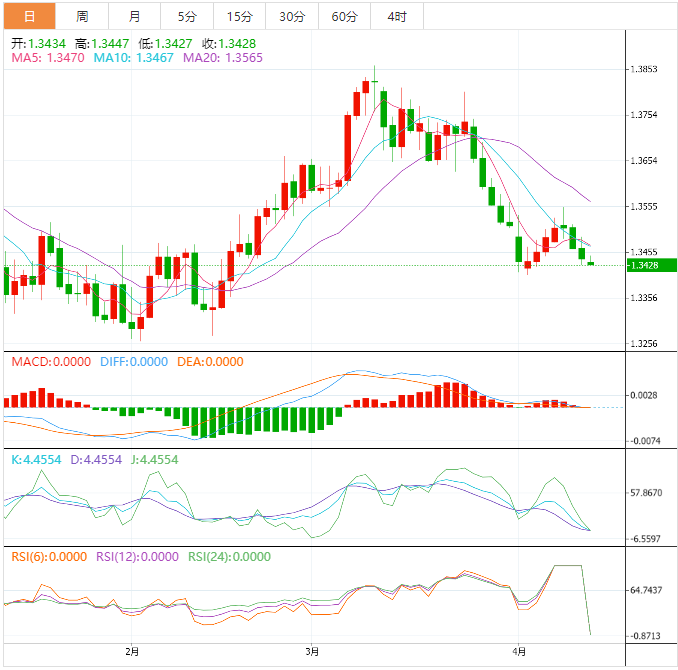Click the DEA value label

point(209,362)
